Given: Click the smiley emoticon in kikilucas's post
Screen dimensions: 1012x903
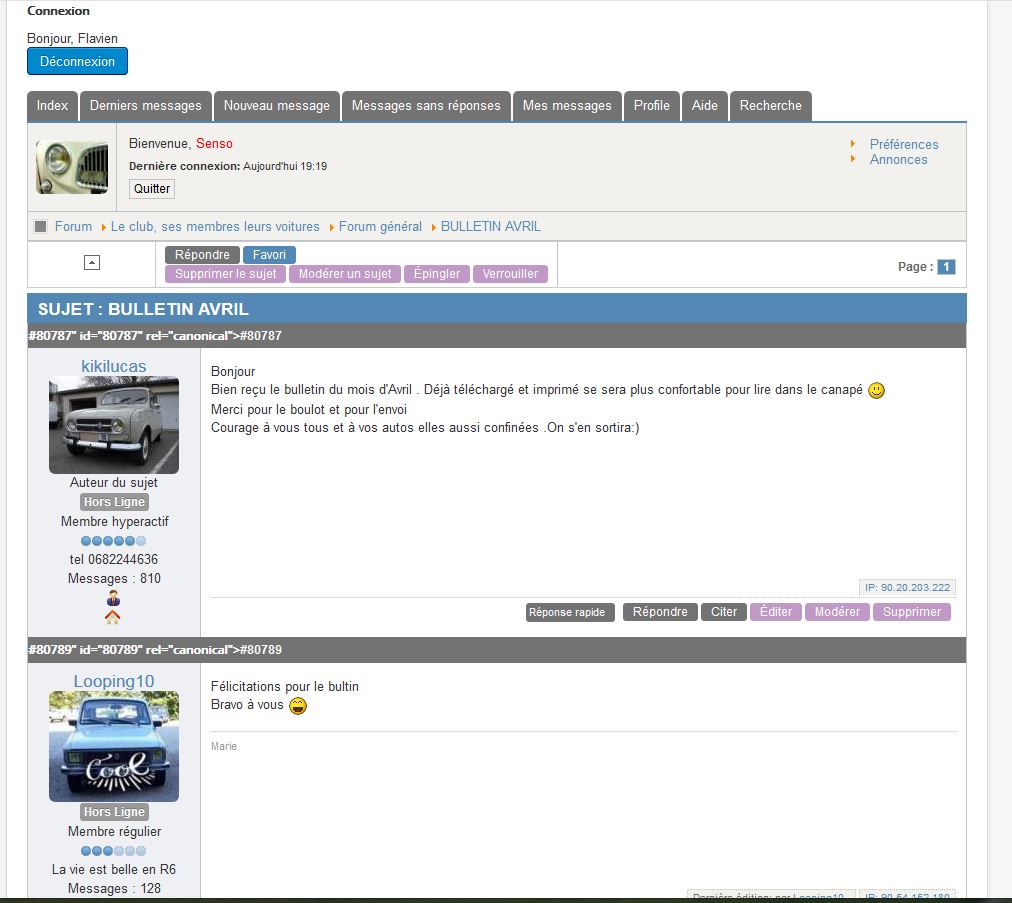Looking at the screenshot, I should coord(876,391).
